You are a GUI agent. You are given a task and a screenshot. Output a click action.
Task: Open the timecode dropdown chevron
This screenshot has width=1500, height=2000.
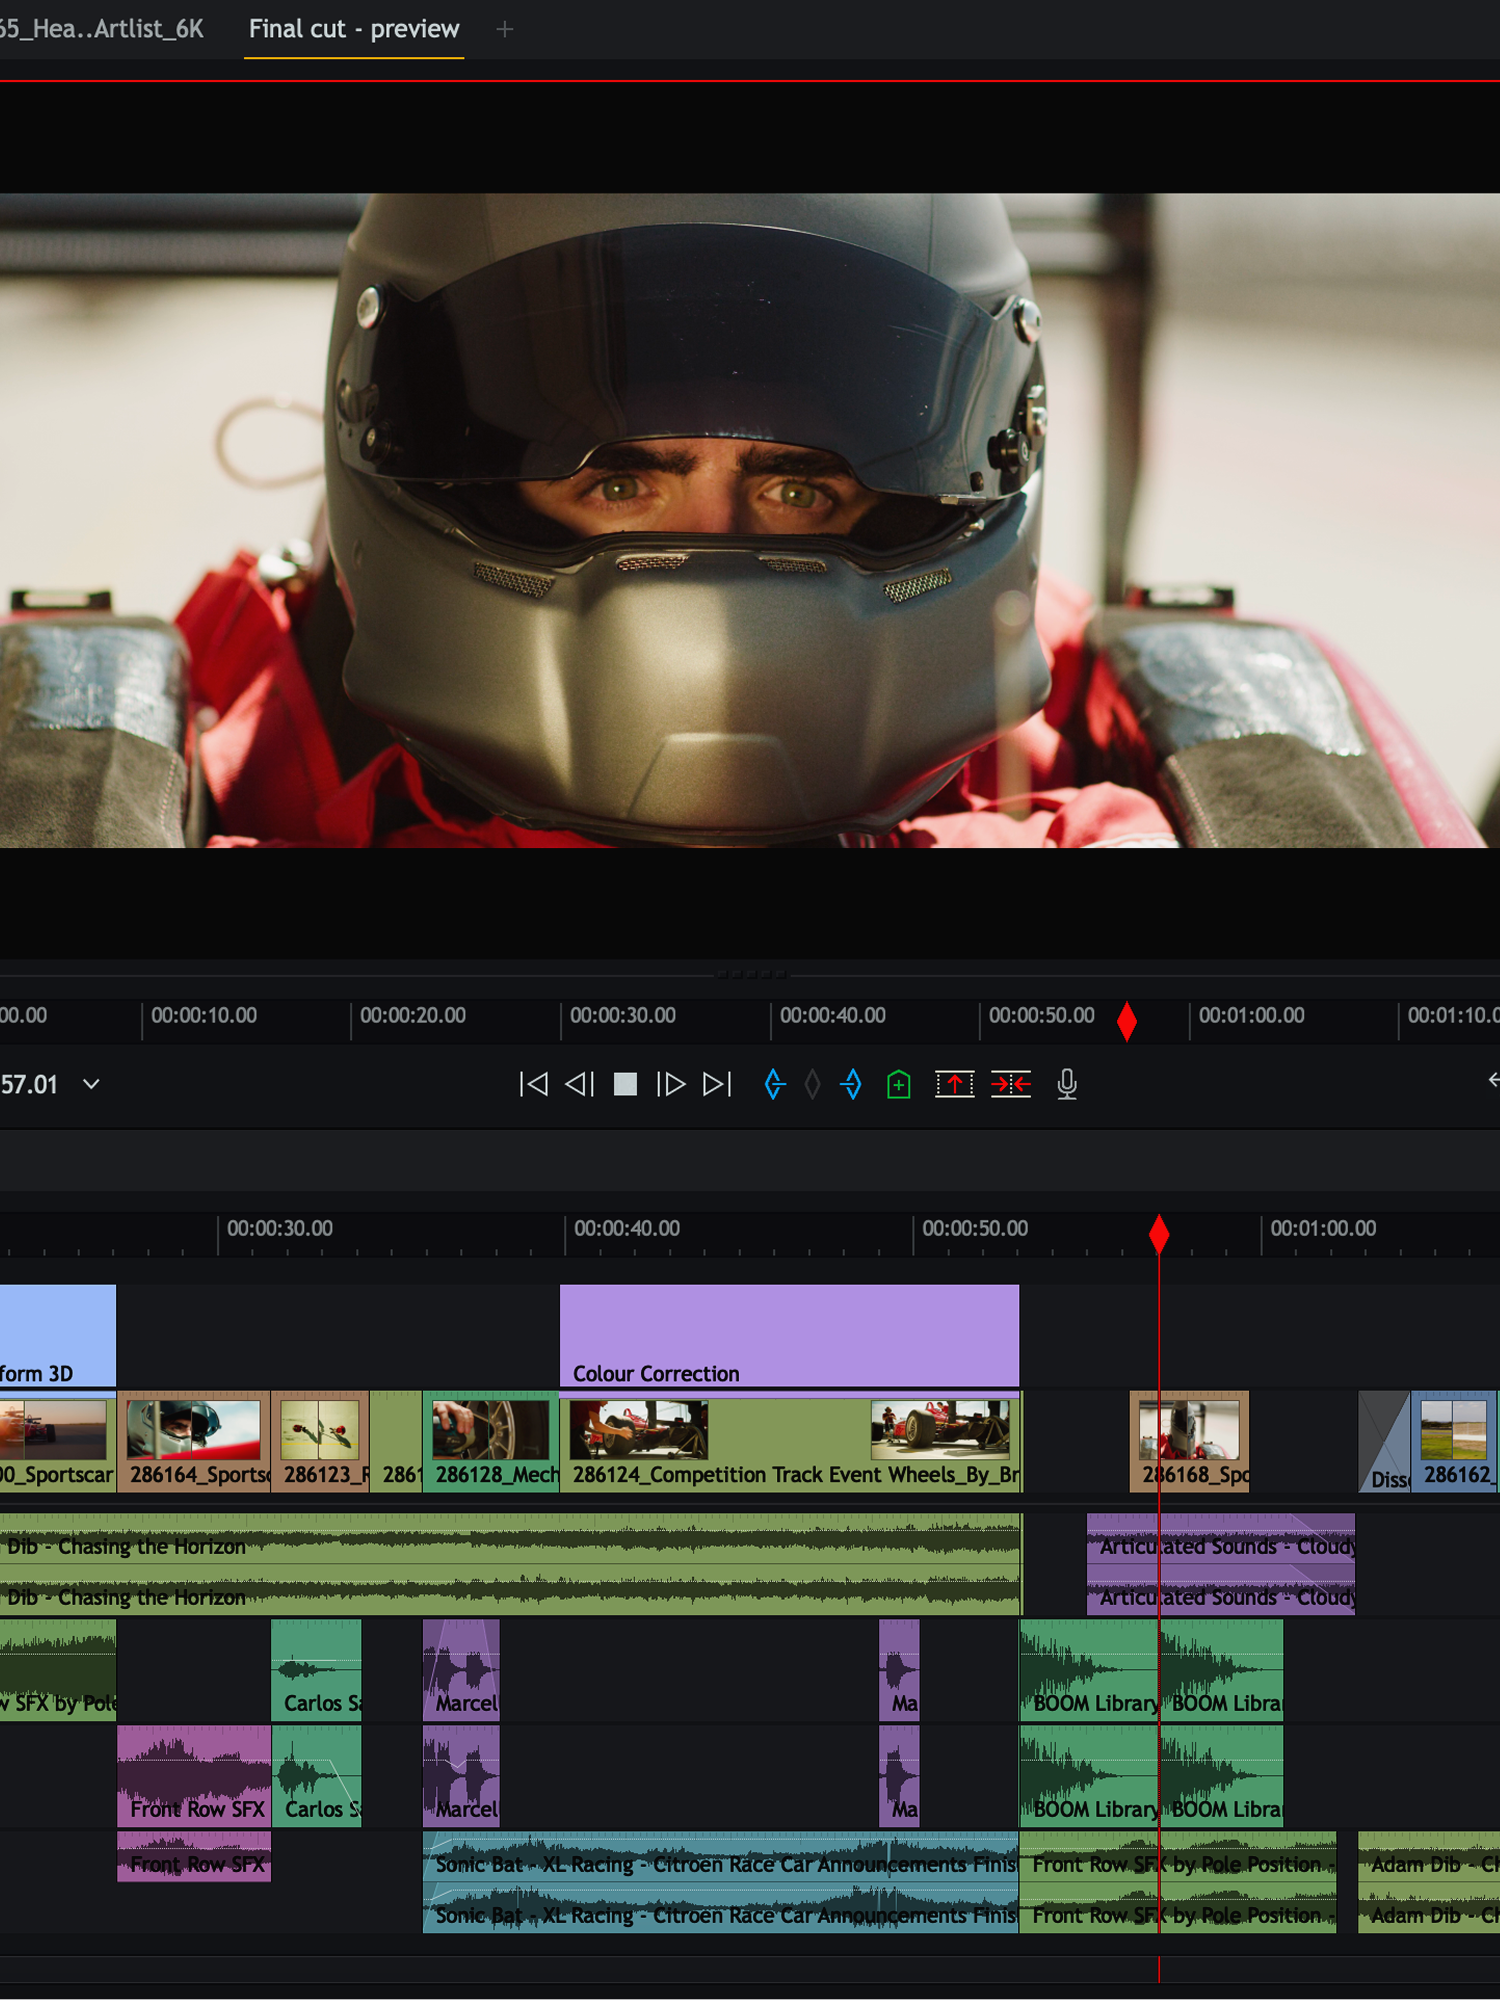point(91,1084)
